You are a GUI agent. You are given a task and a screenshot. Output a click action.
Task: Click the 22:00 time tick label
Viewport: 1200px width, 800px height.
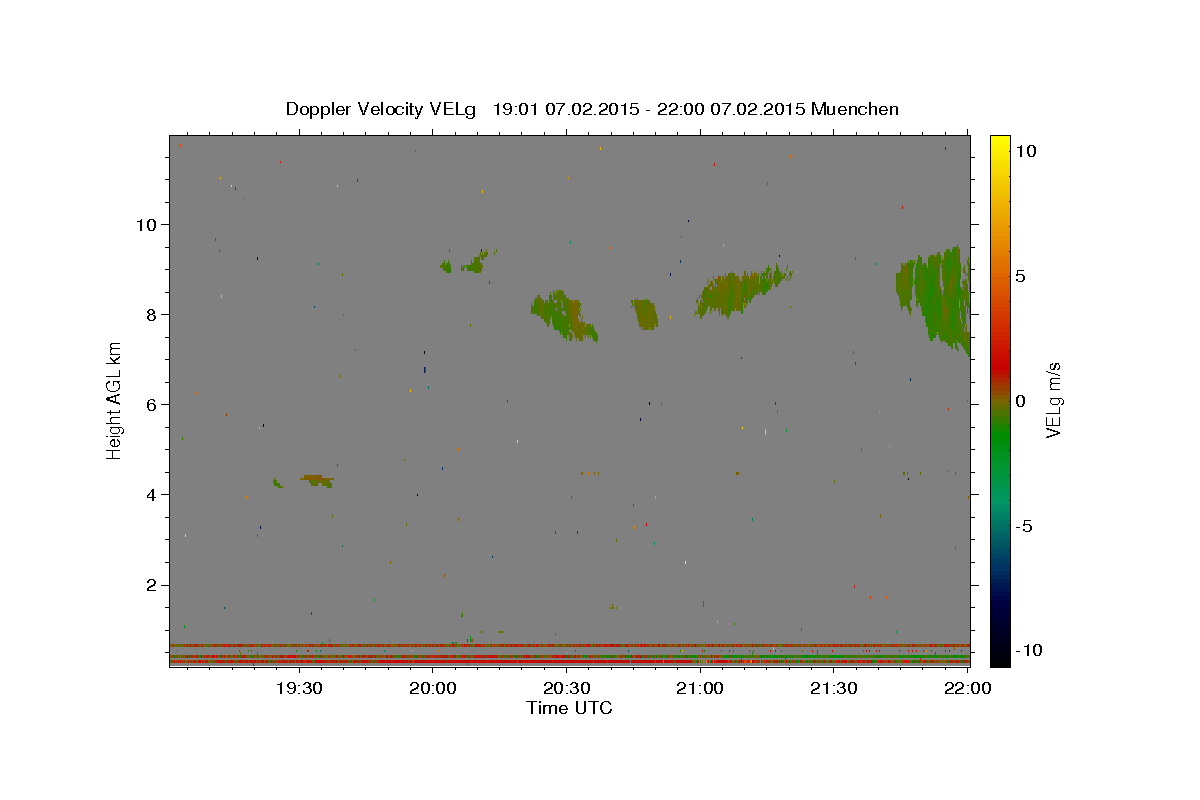pos(968,688)
